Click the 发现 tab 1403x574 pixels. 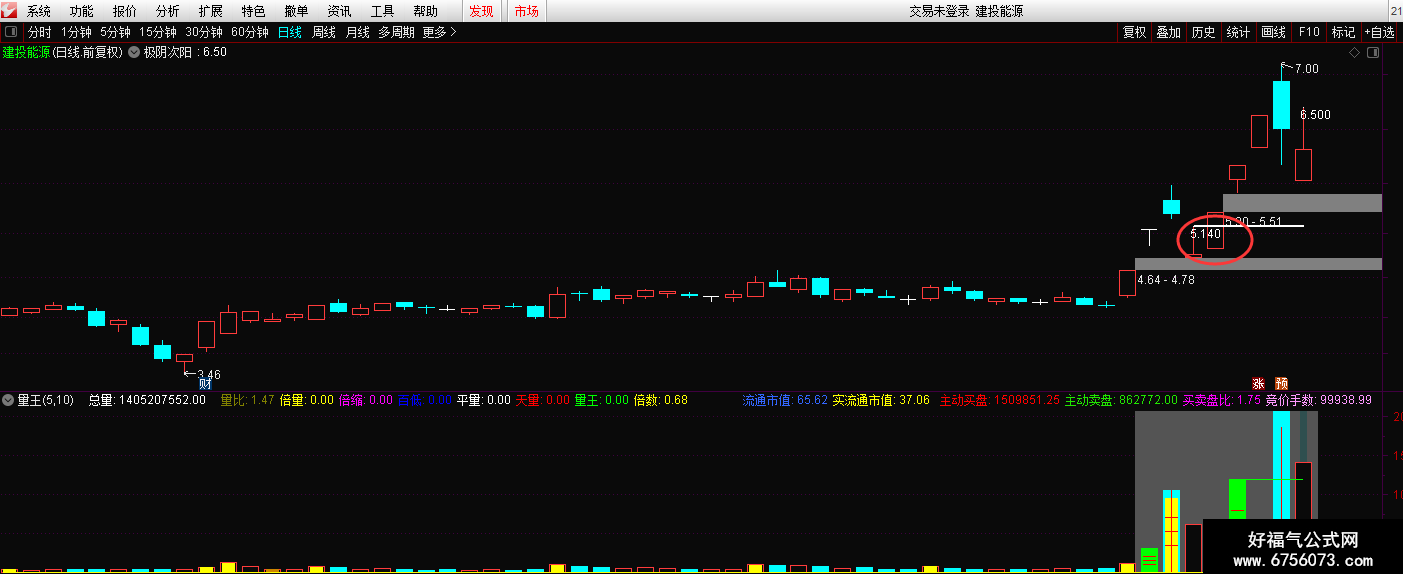pyautogui.click(x=481, y=11)
